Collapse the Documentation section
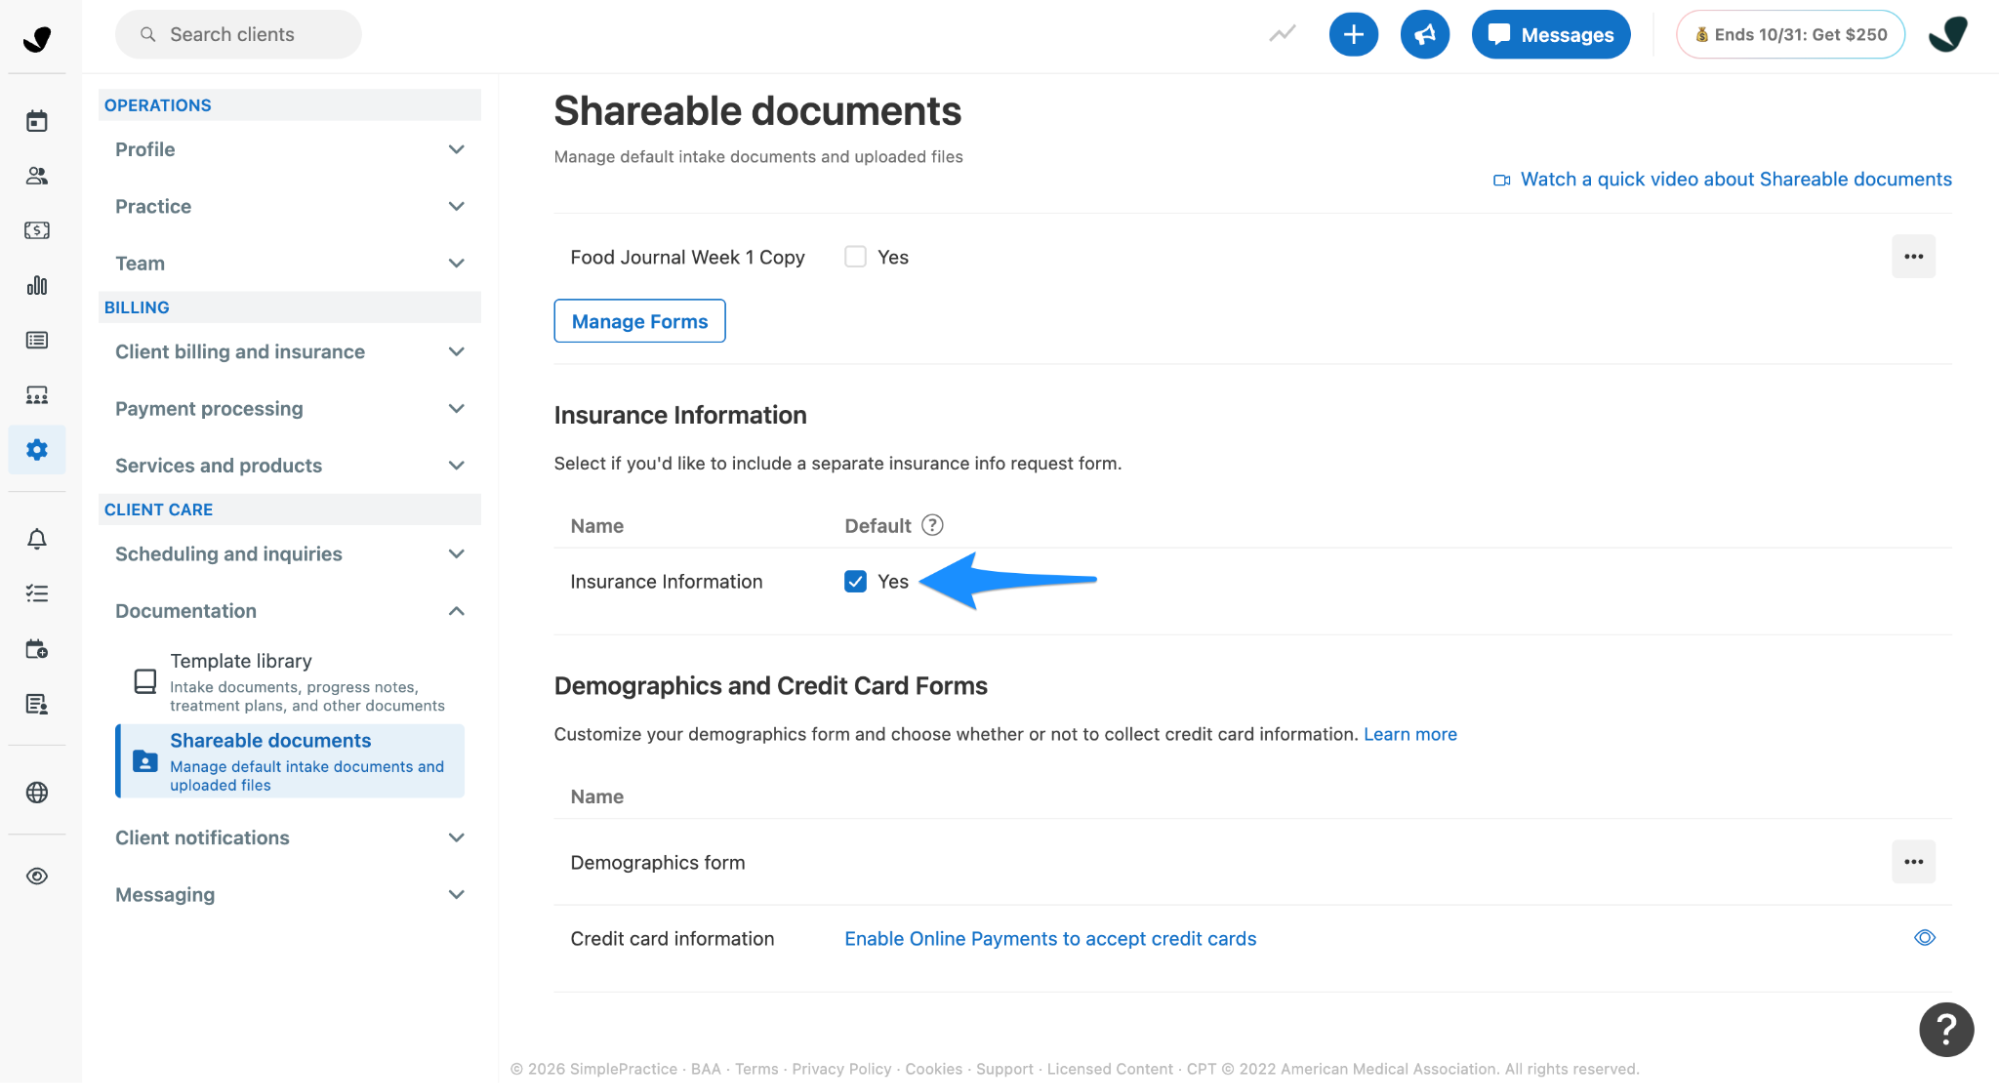 tap(289, 611)
